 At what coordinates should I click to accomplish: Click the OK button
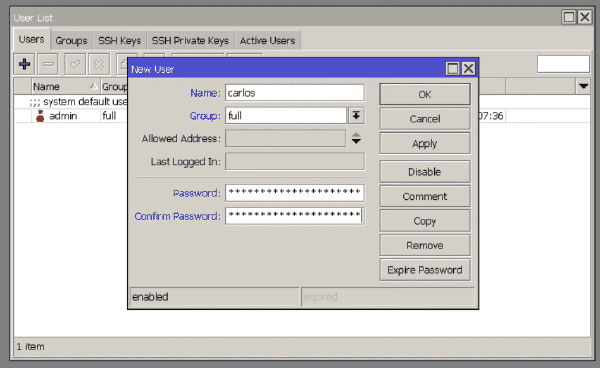(x=425, y=94)
